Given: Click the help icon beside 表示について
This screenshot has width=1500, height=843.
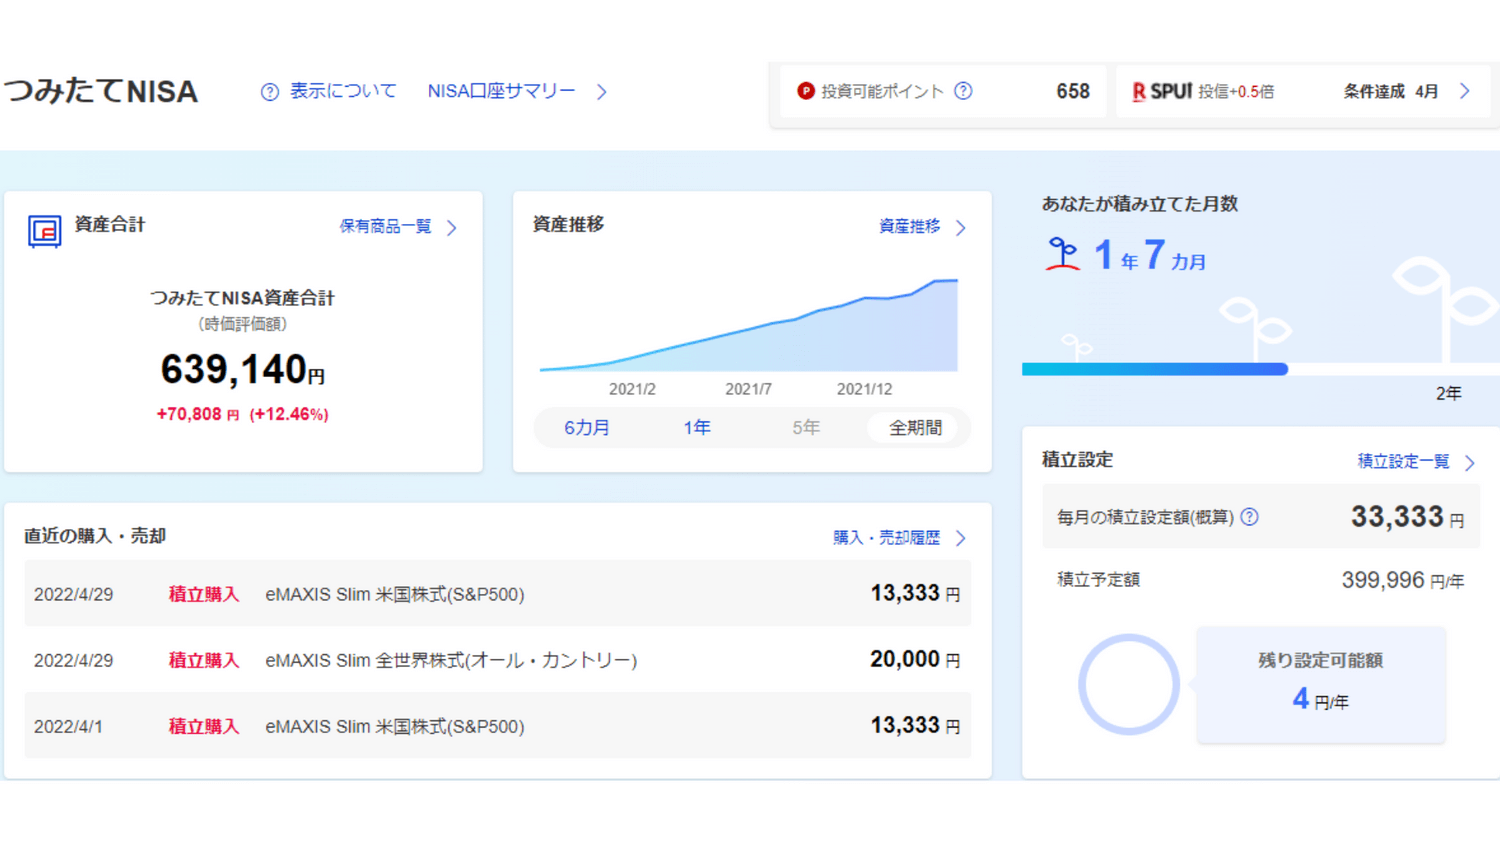Looking at the screenshot, I should 269,92.
